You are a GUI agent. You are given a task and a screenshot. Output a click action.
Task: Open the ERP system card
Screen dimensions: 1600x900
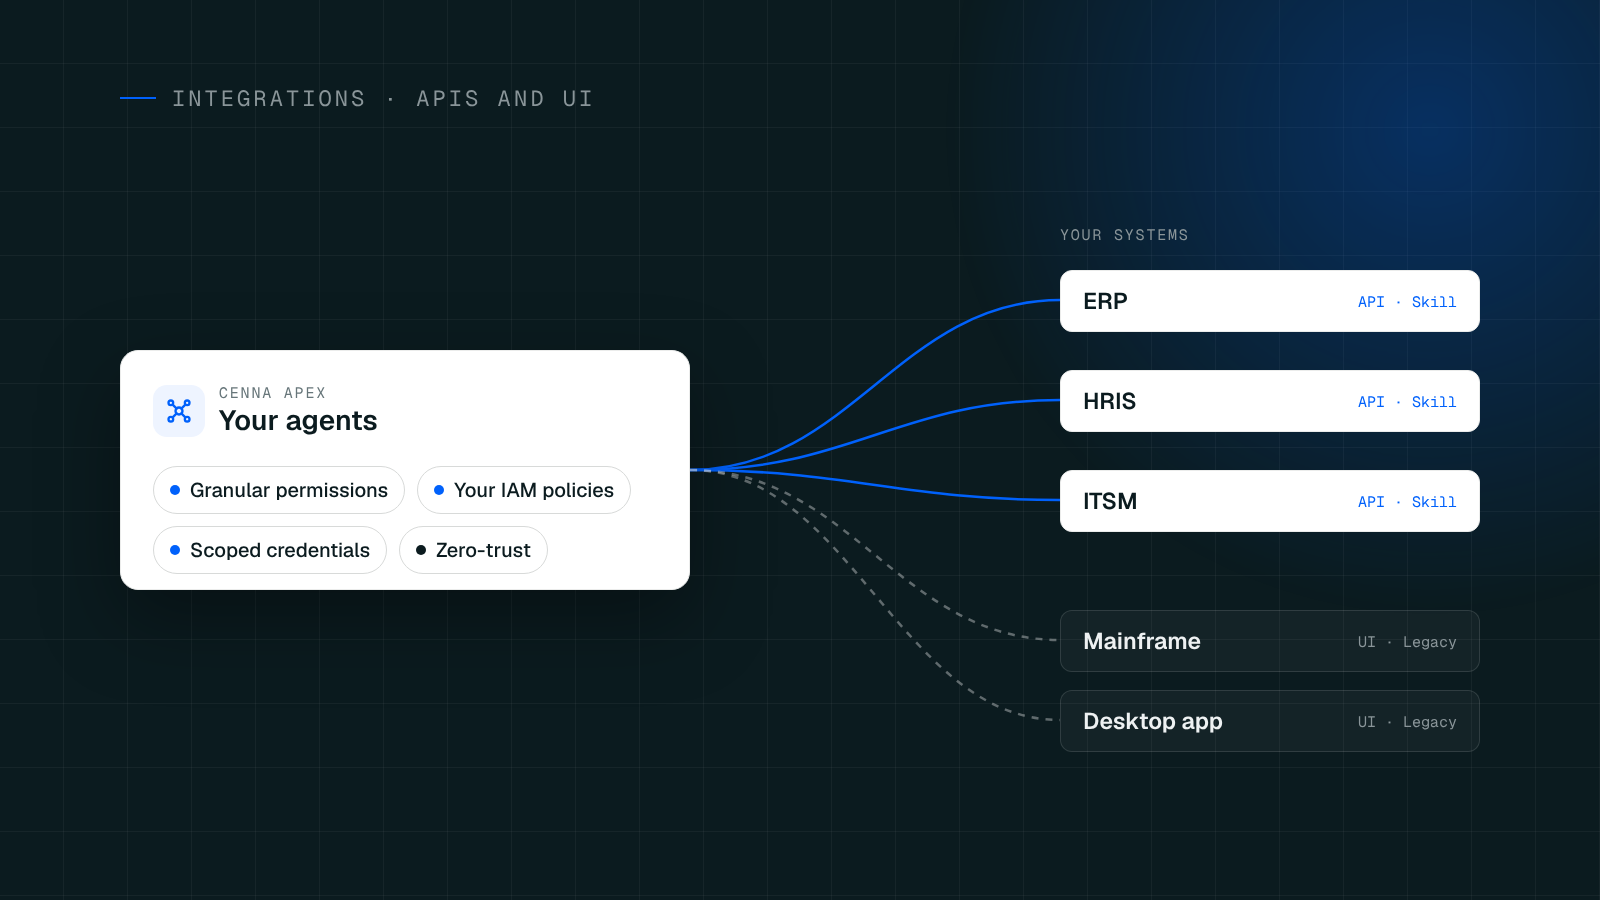pyautogui.click(x=1270, y=301)
